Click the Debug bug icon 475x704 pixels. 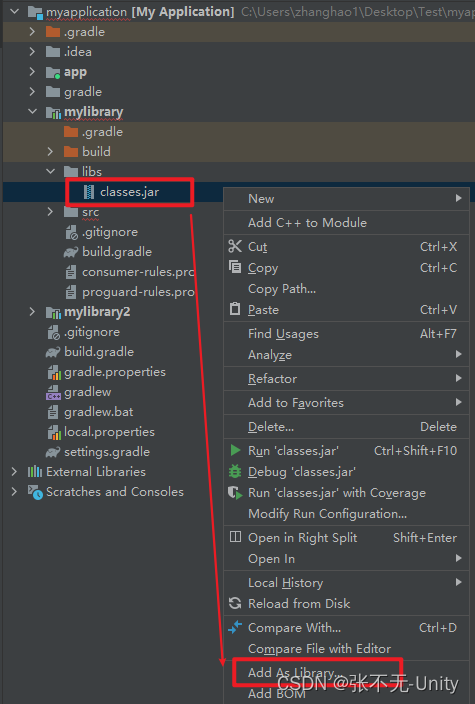[x=235, y=471]
